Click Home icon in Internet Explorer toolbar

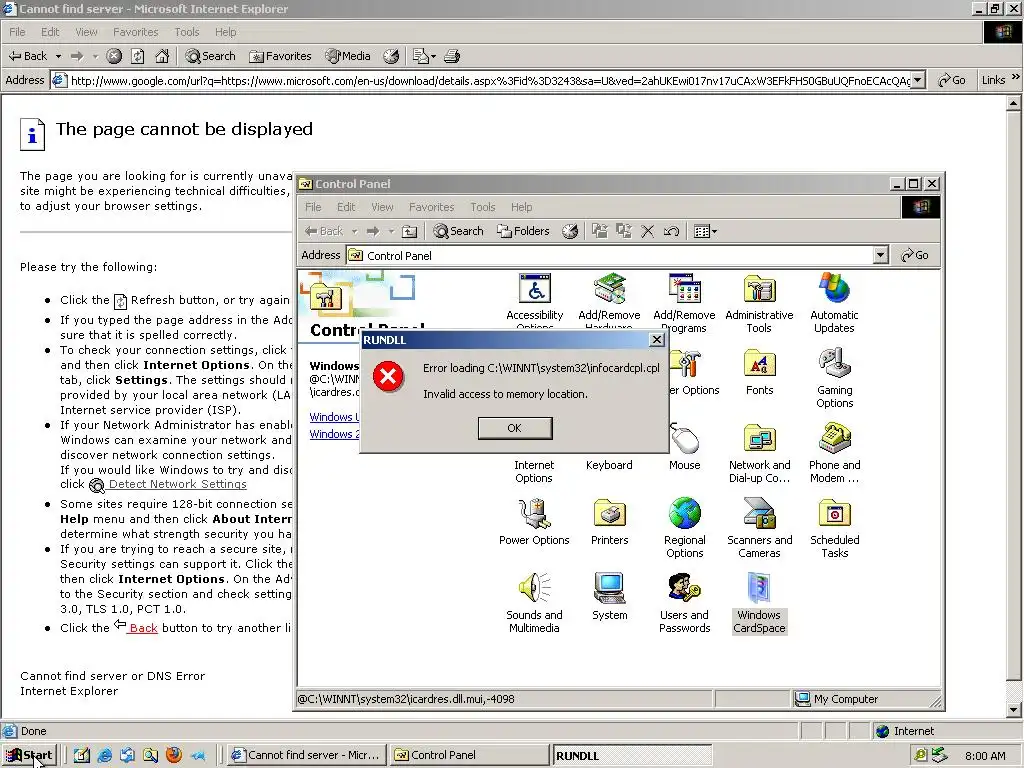coord(162,56)
